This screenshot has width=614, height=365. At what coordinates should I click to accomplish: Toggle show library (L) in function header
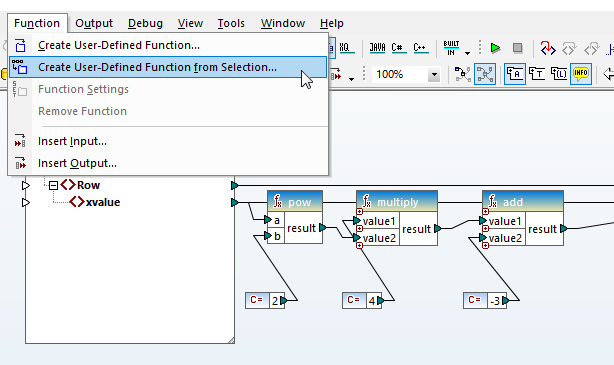click(559, 74)
